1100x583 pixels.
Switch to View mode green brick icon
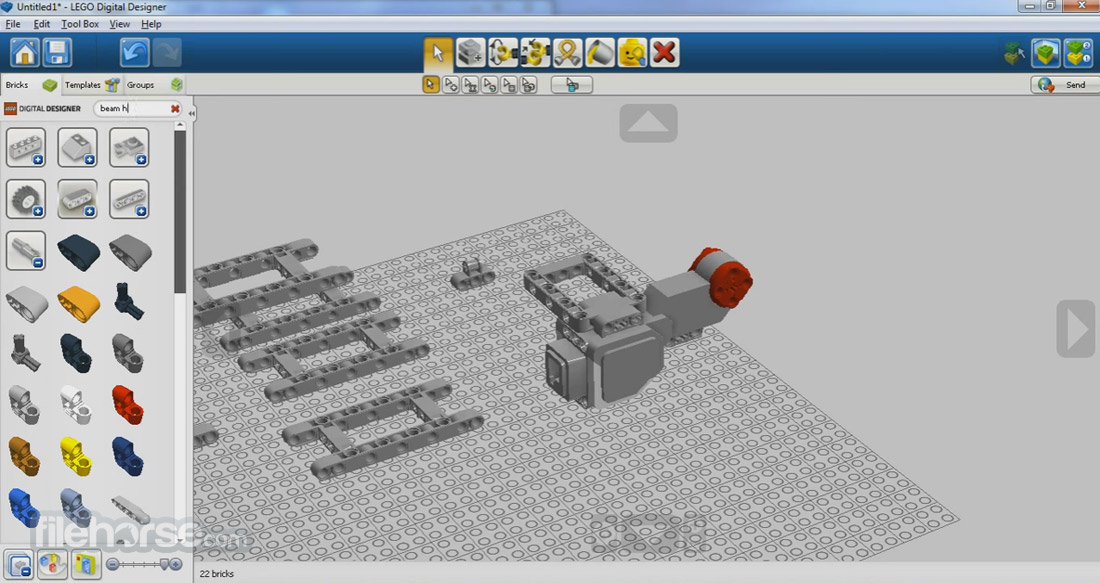(1045, 53)
